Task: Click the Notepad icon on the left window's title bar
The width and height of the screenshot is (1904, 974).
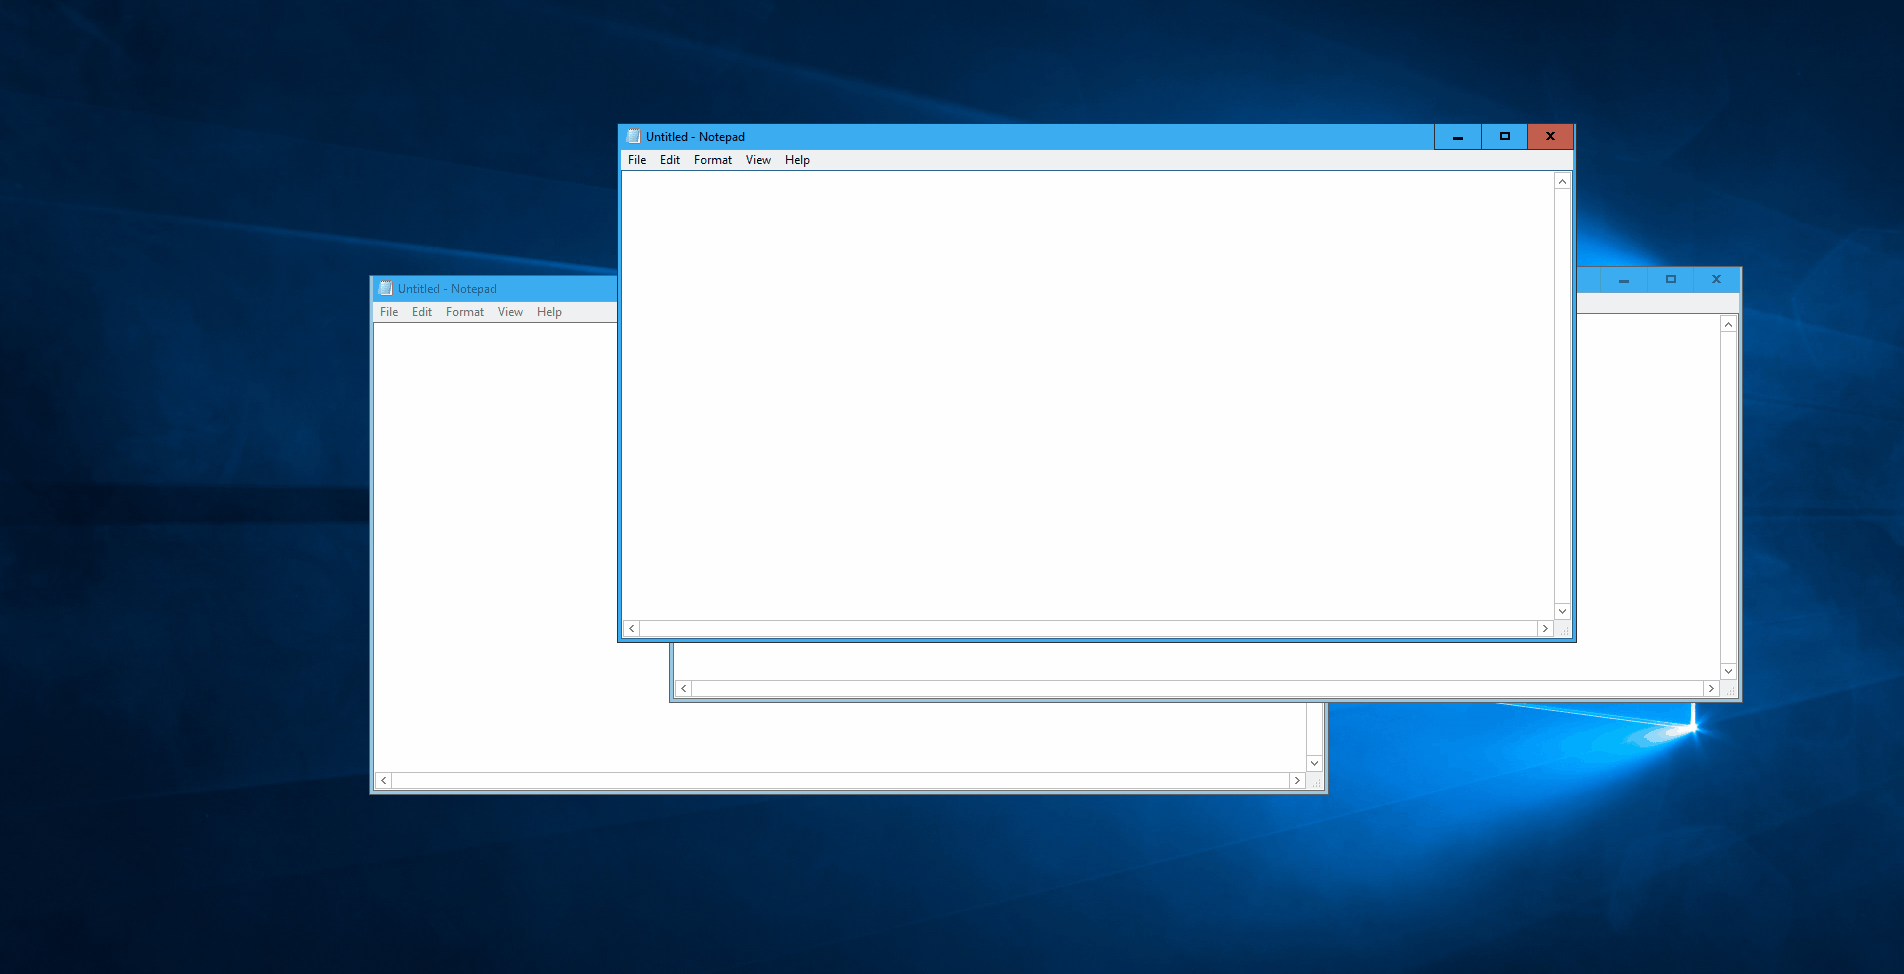Action: (x=385, y=288)
